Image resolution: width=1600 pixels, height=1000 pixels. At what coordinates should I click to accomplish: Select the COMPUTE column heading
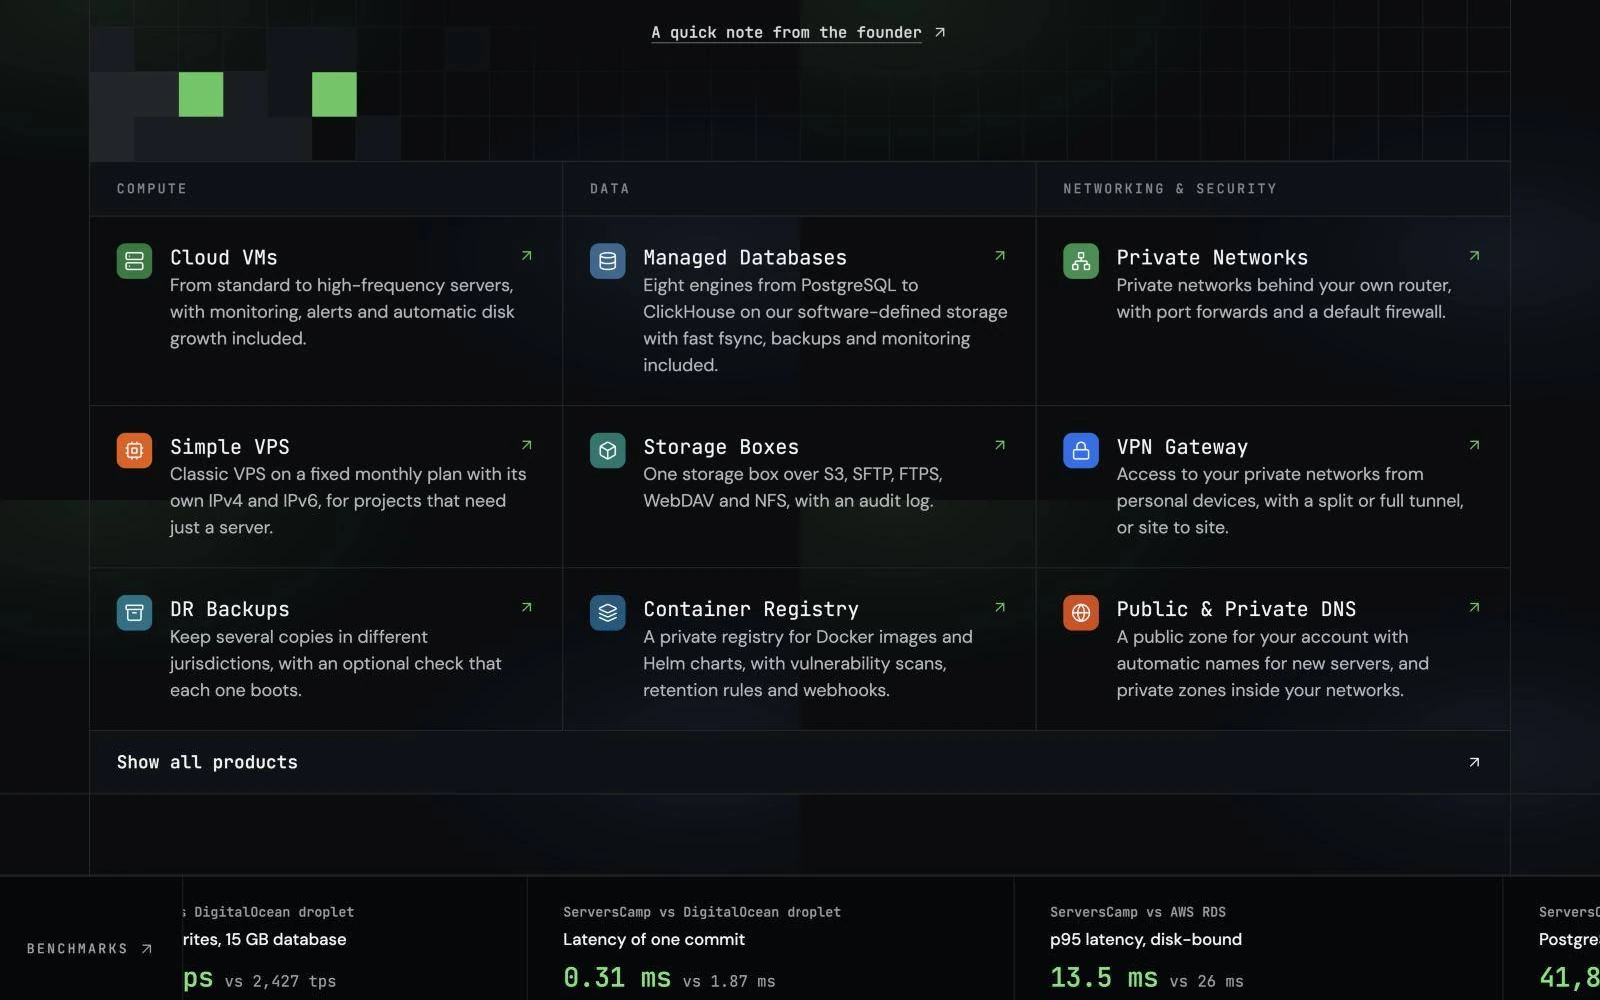pos(152,188)
